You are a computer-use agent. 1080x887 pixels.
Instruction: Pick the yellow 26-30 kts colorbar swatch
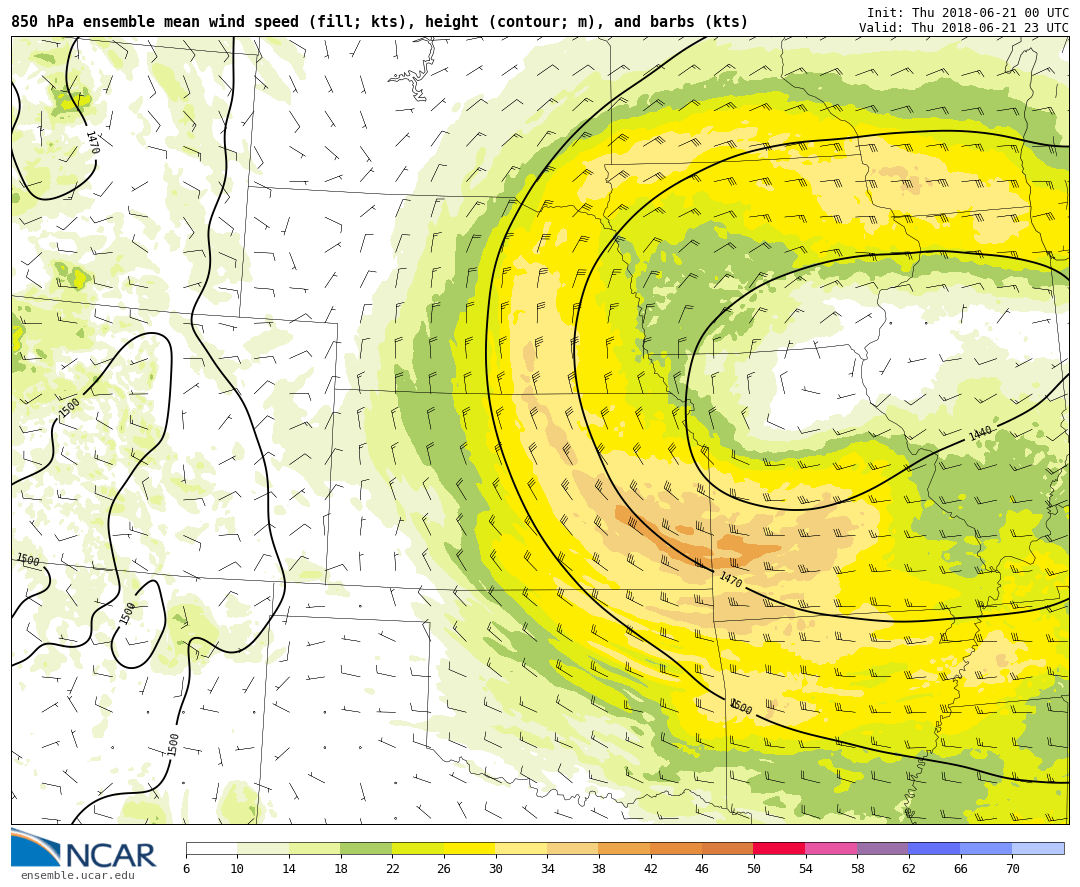470,848
